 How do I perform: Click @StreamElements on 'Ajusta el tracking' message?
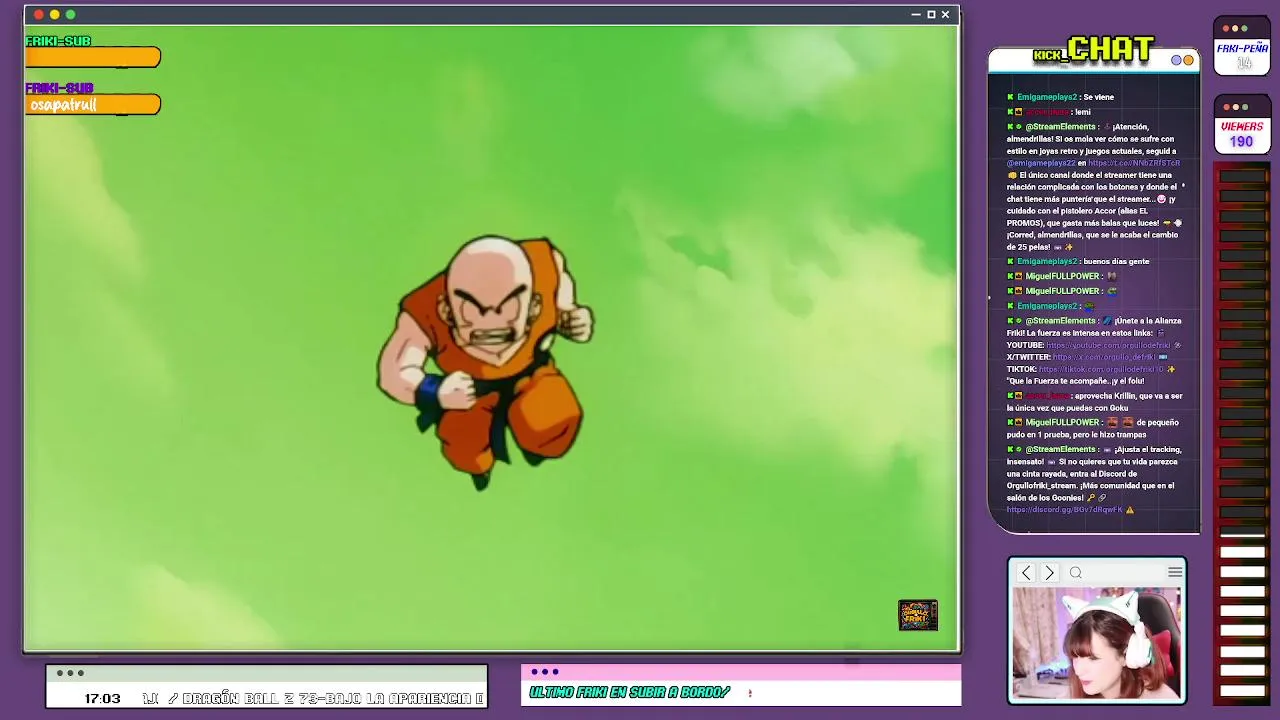(1061, 449)
